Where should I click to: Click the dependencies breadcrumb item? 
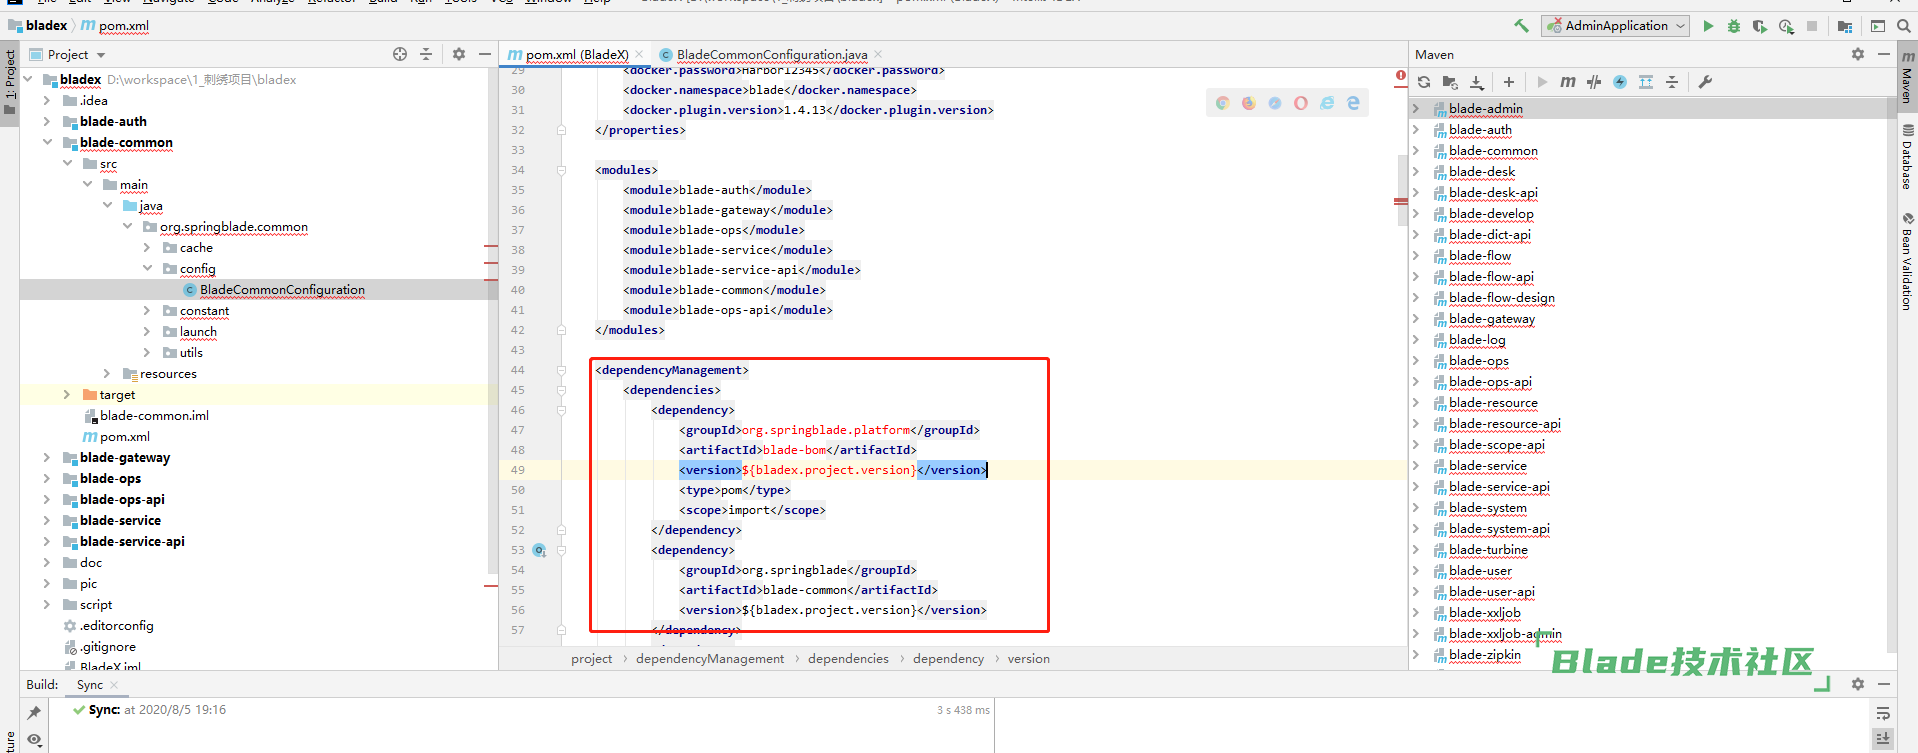coord(848,658)
